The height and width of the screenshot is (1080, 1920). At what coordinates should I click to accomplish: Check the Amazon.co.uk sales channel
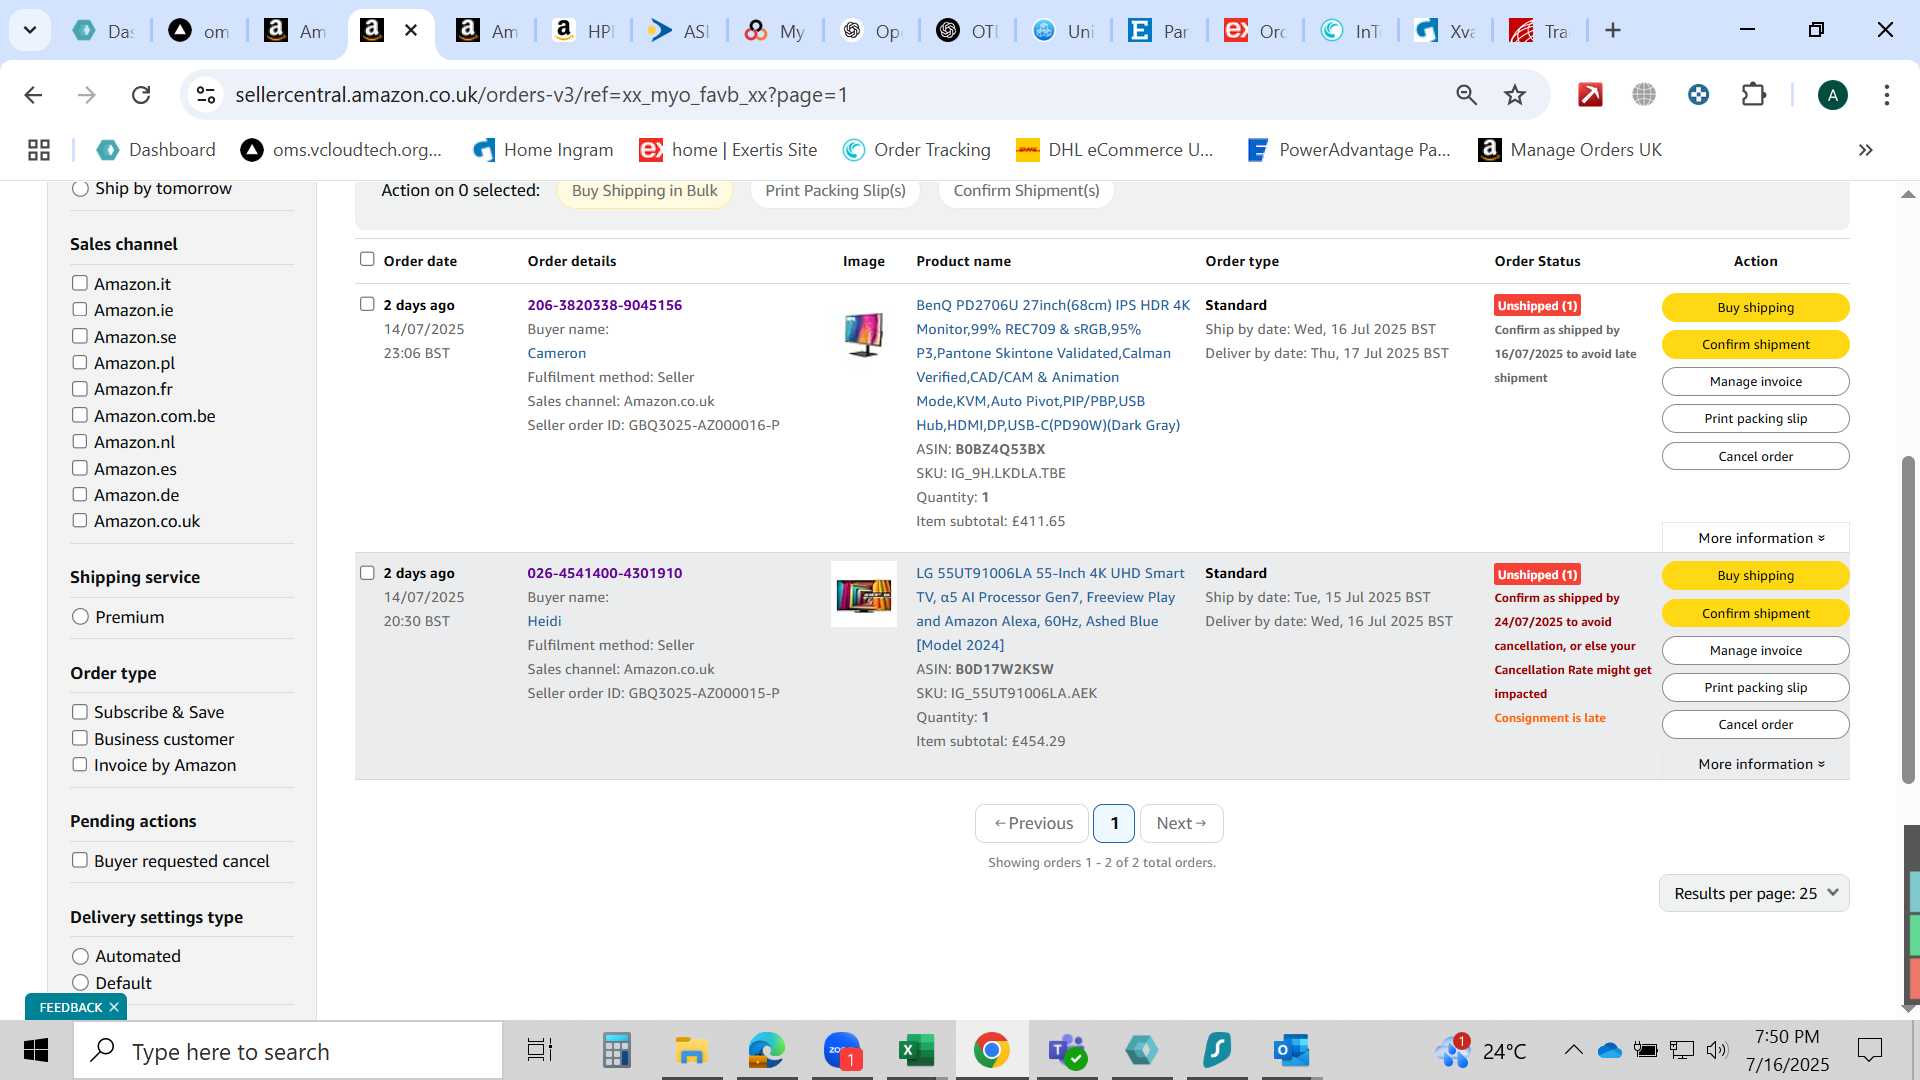pyautogui.click(x=80, y=521)
